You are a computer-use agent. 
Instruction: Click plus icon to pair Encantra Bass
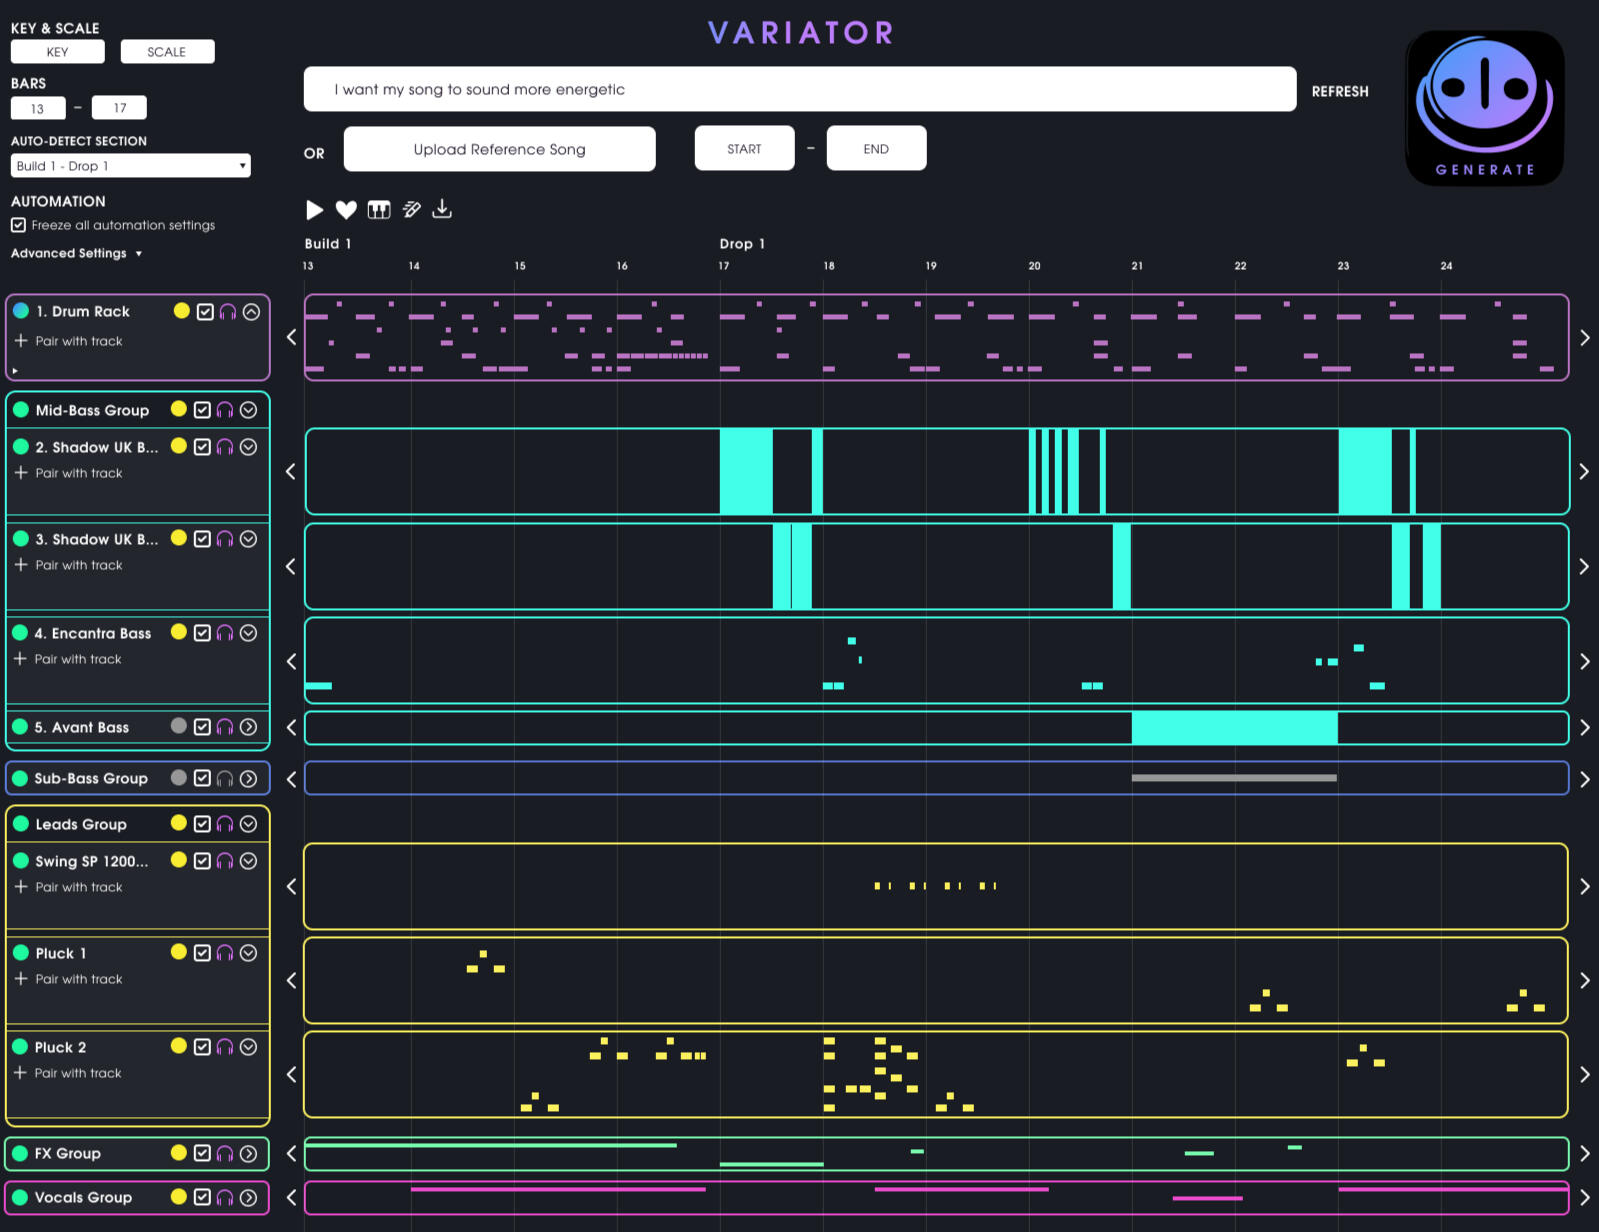[x=20, y=659]
